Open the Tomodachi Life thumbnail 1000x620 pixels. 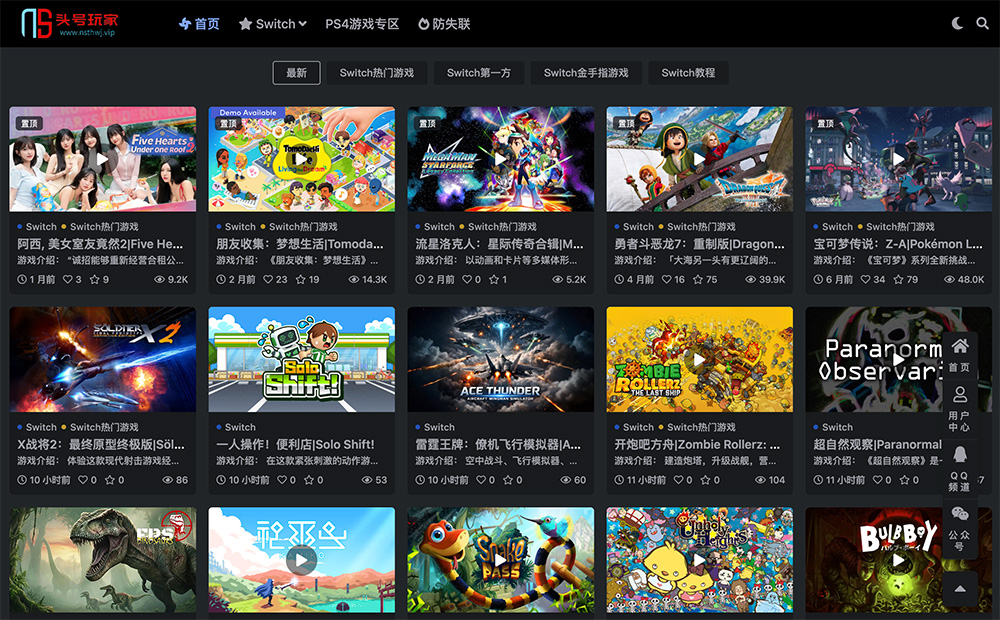[x=302, y=159]
